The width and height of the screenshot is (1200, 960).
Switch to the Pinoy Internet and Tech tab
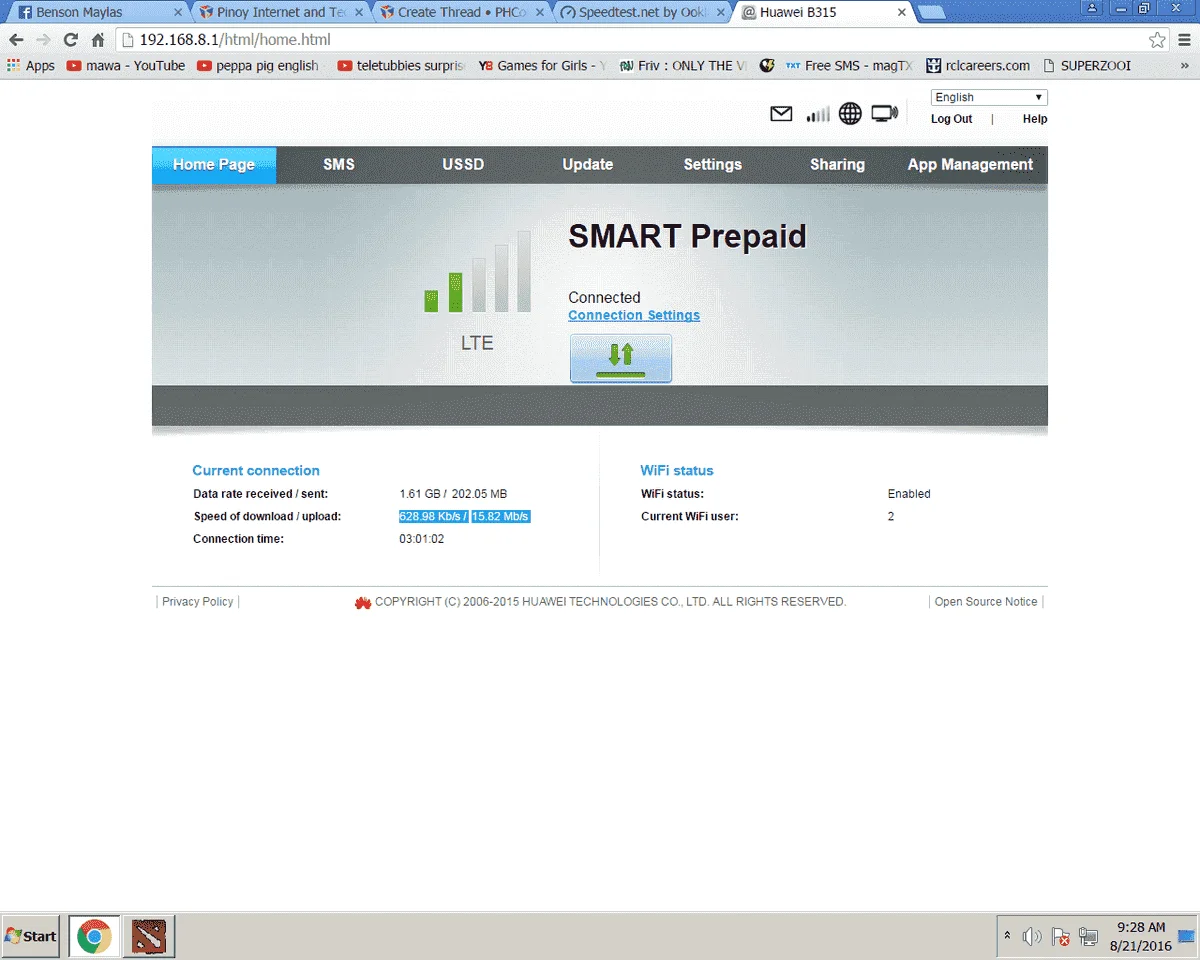pyautogui.click(x=280, y=13)
